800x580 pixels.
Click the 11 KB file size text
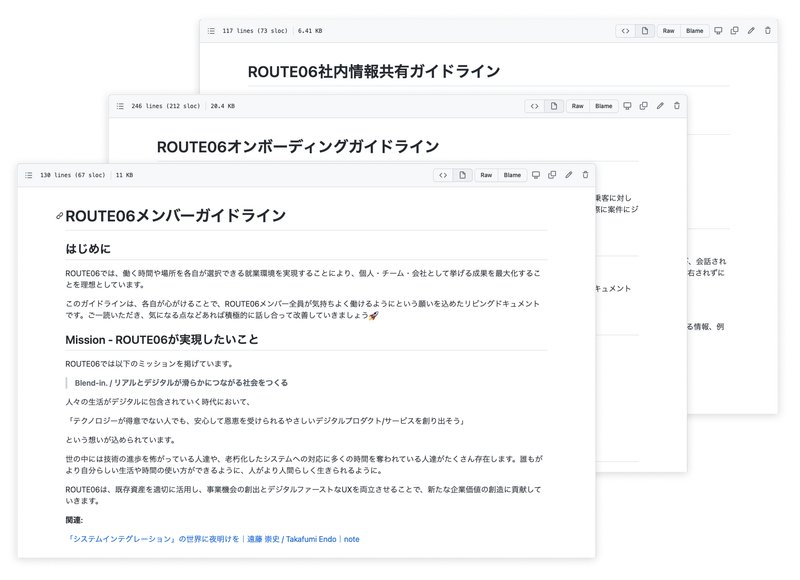click(x=124, y=175)
